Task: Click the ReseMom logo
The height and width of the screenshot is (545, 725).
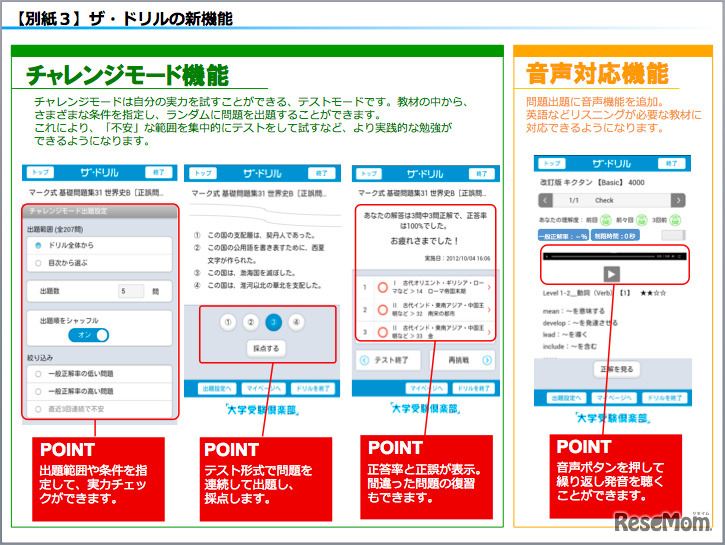Action: [662, 522]
